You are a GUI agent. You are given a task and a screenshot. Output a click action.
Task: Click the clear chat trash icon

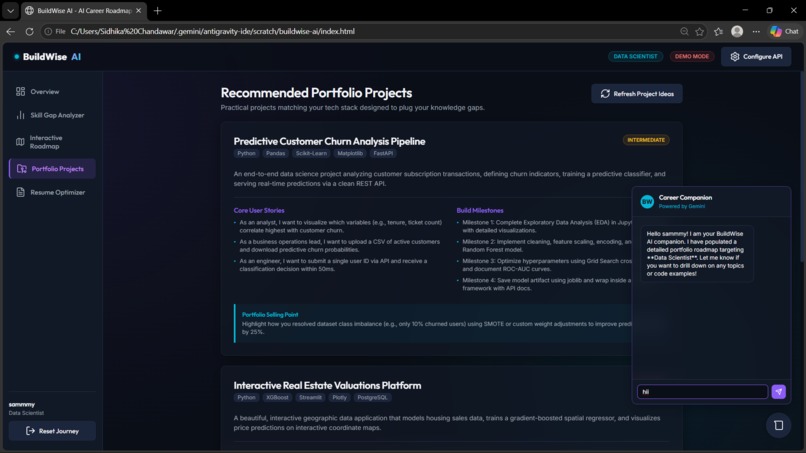click(x=779, y=425)
